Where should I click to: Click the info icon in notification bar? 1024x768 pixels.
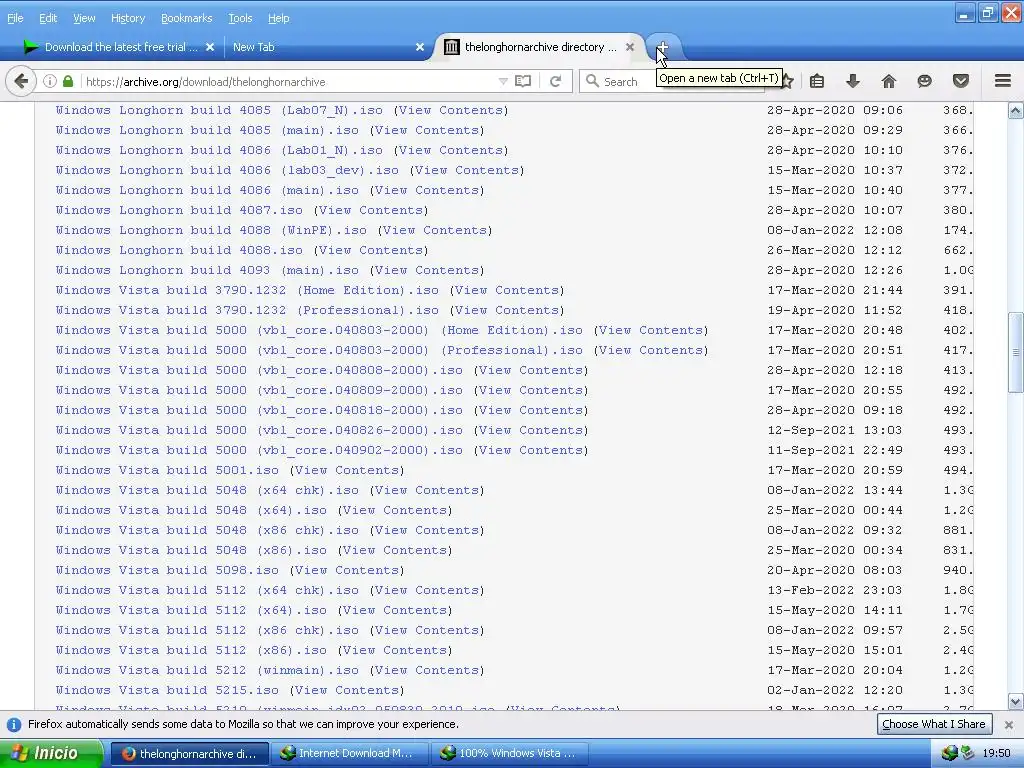tap(14, 725)
